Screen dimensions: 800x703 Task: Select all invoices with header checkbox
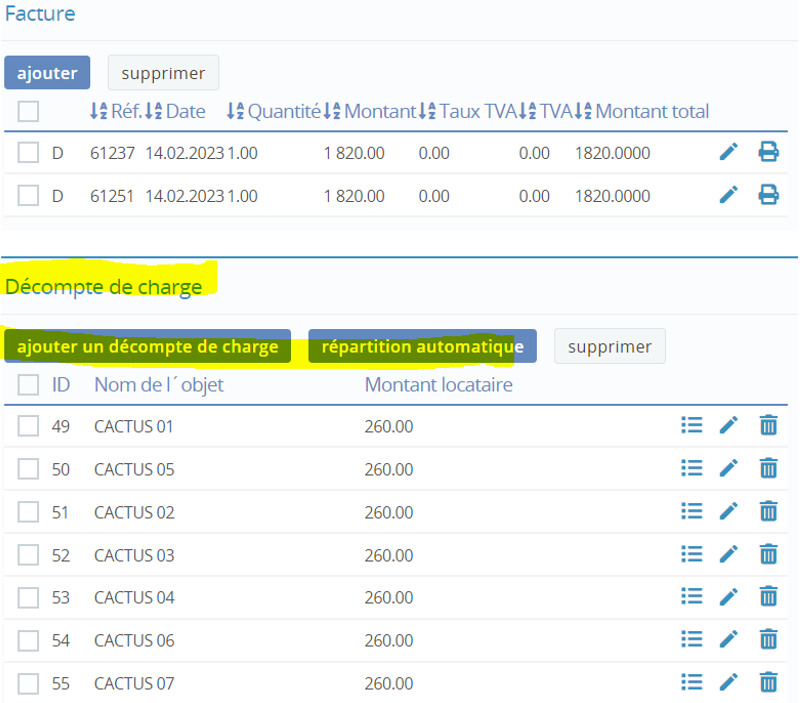point(29,111)
